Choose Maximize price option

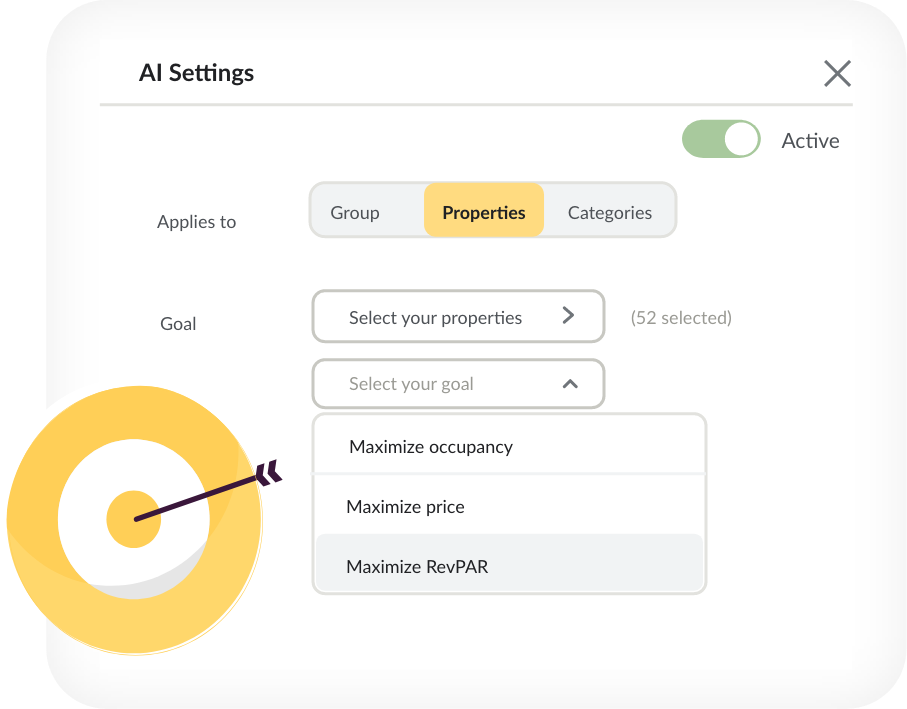(509, 506)
